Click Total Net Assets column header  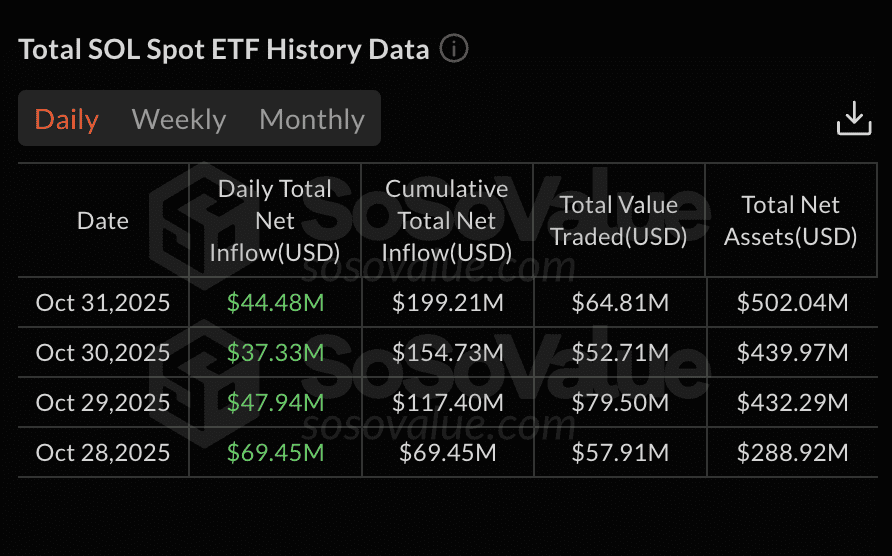click(x=791, y=221)
